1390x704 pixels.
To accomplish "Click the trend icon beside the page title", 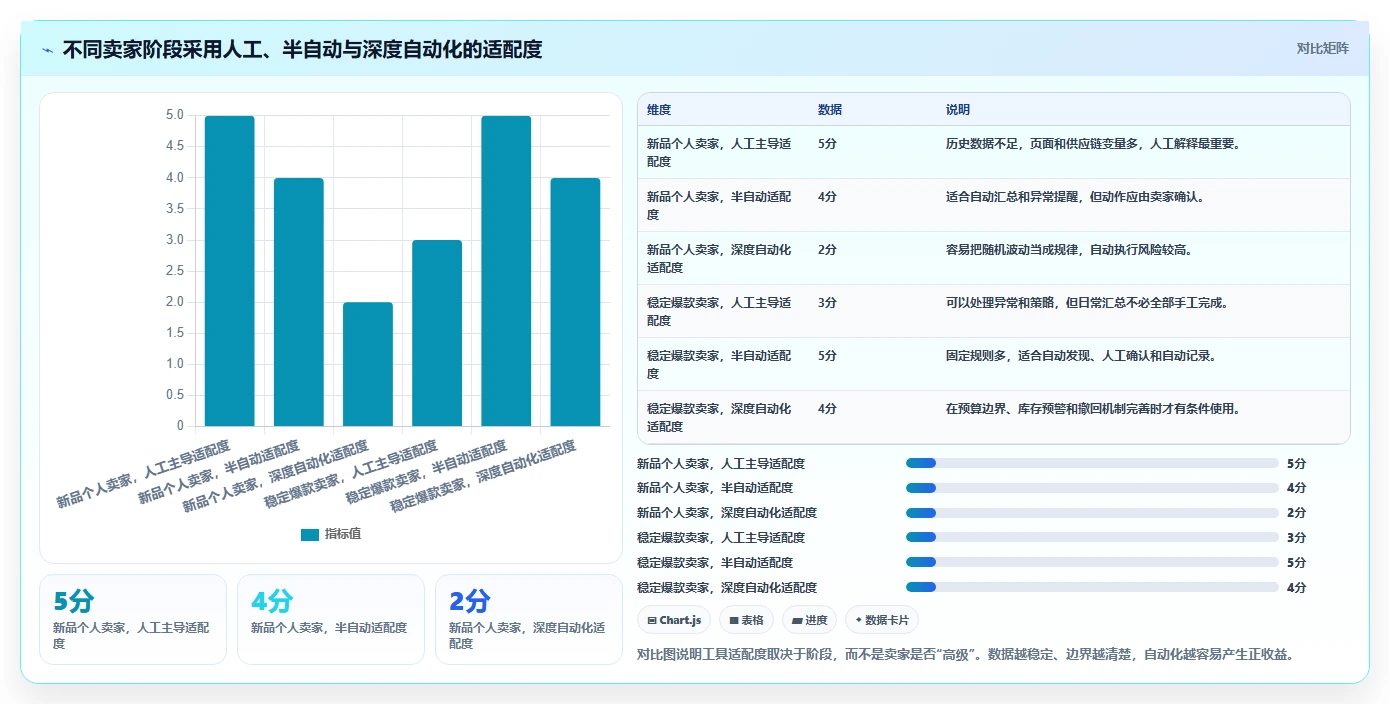I will [x=48, y=50].
